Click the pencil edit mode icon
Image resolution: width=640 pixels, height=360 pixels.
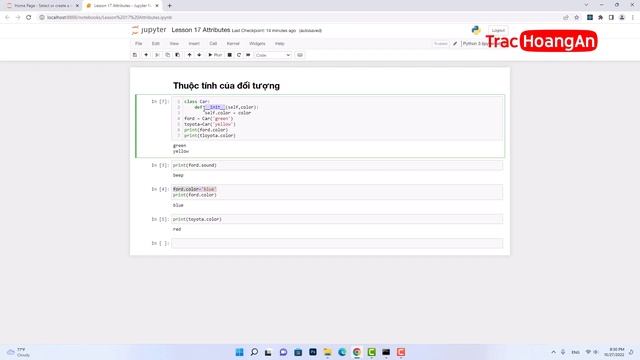455,43
